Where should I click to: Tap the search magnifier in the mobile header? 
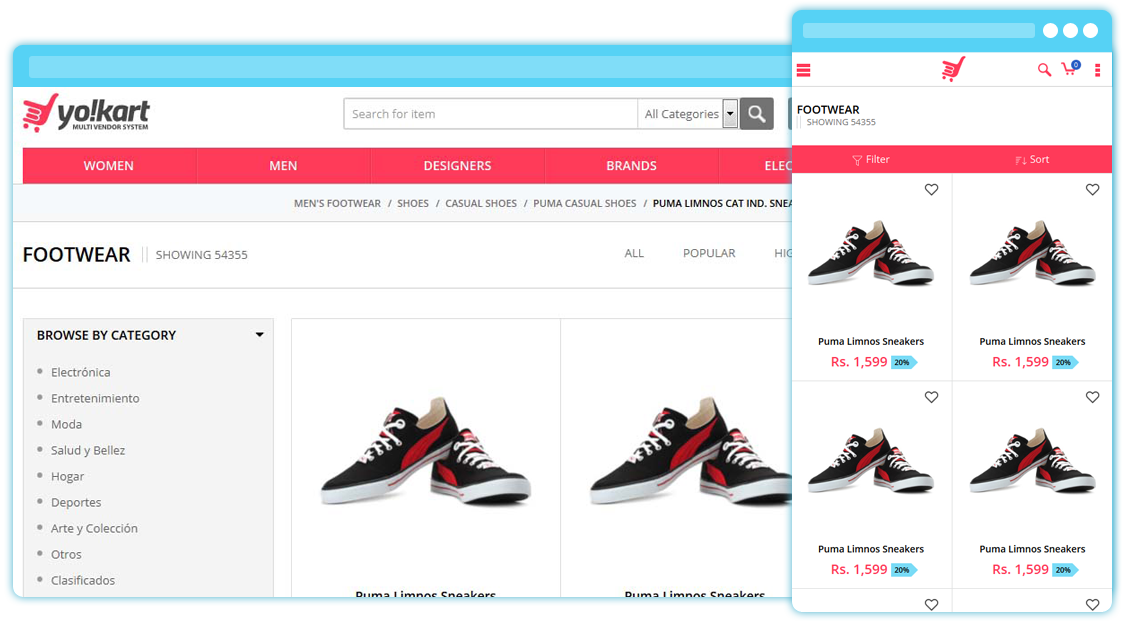click(x=1044, y=69)
